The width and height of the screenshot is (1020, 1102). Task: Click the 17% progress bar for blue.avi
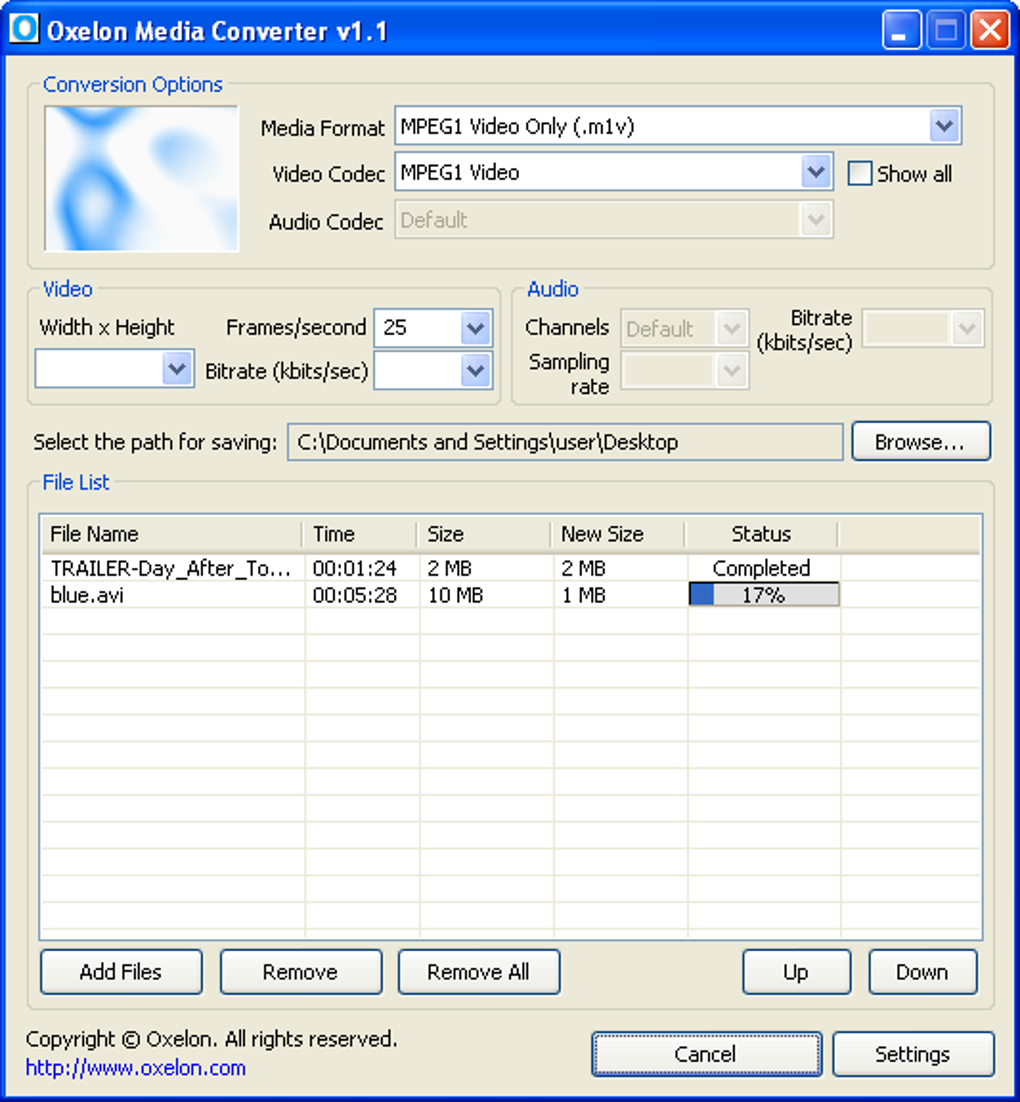point(764,595)
